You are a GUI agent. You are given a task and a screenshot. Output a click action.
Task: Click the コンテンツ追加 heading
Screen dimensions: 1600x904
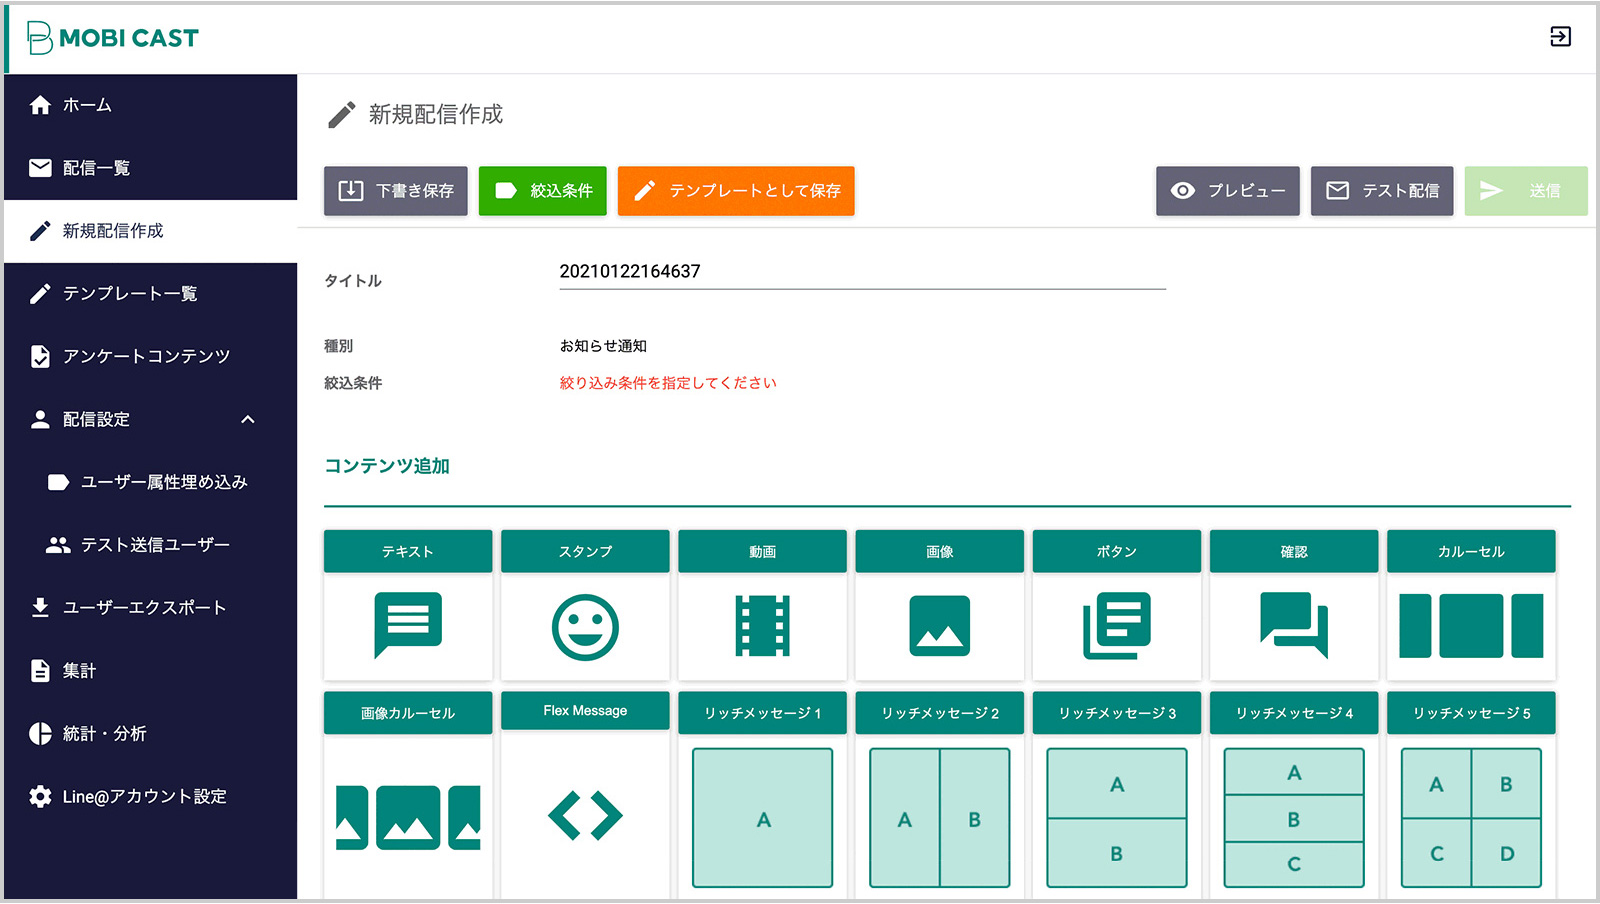[x=387, y=466]
